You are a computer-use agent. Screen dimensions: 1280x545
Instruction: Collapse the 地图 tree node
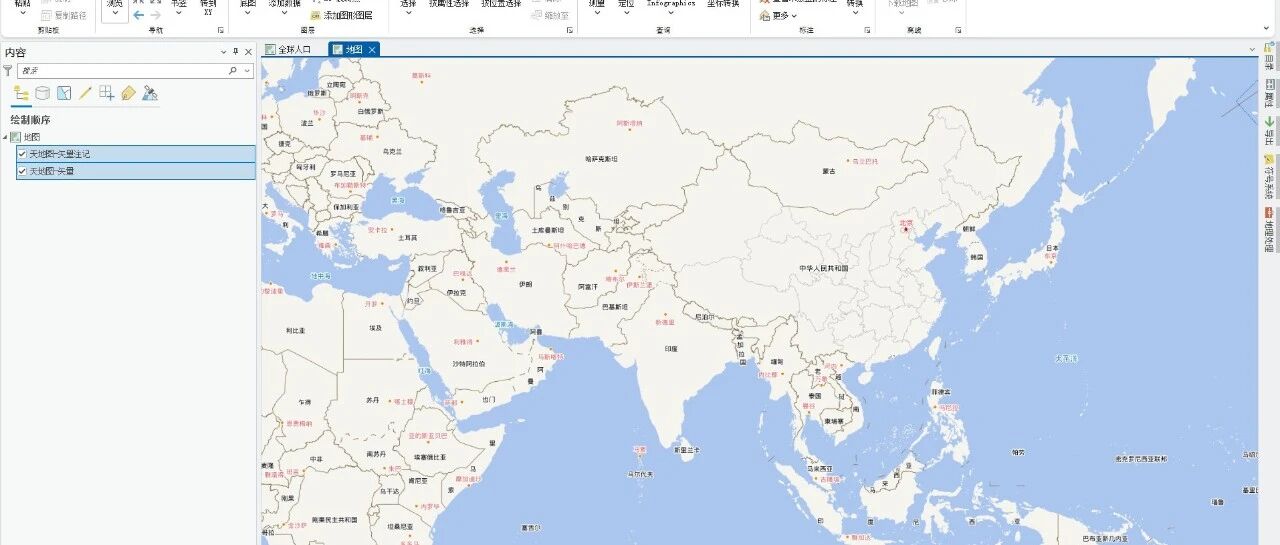(4, 137)
